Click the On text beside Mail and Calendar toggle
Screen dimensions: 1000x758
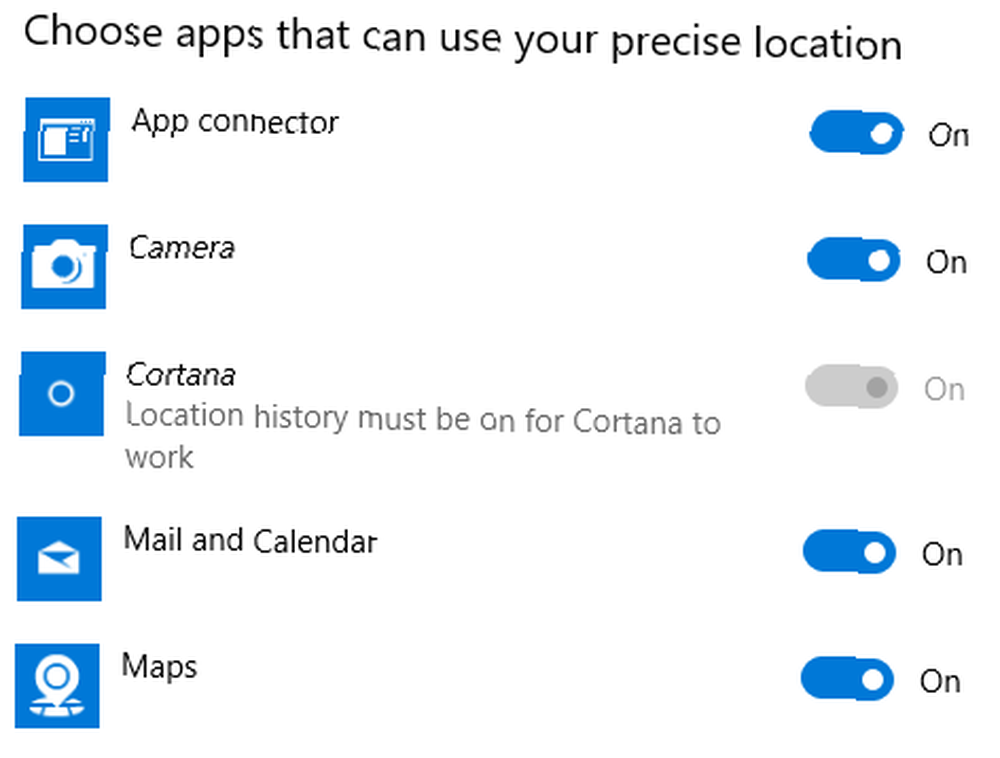tap(943, 554)
